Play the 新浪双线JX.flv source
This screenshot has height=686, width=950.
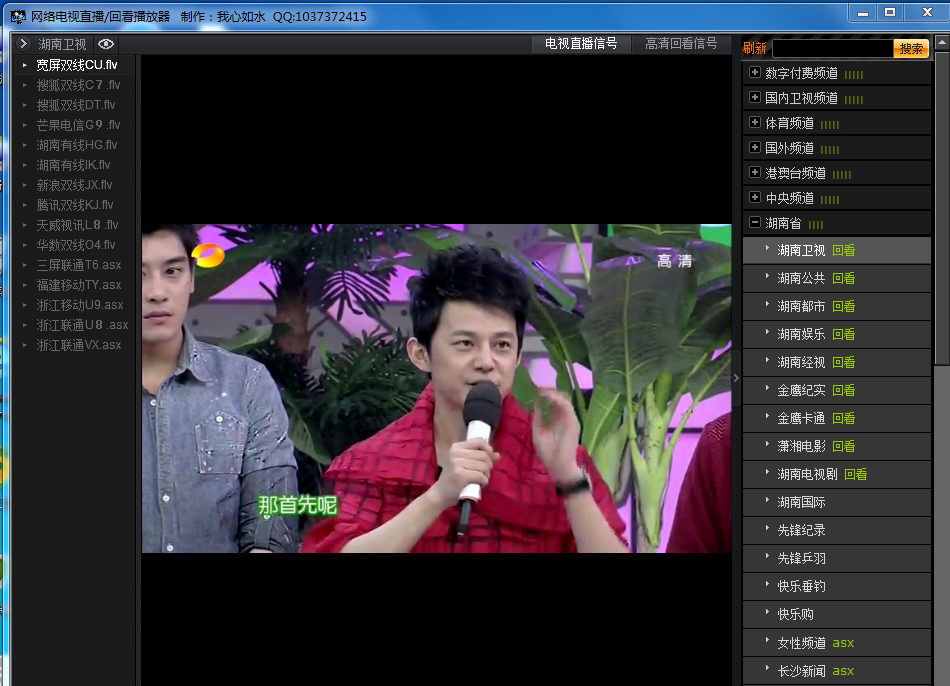(x=74, y=185)
